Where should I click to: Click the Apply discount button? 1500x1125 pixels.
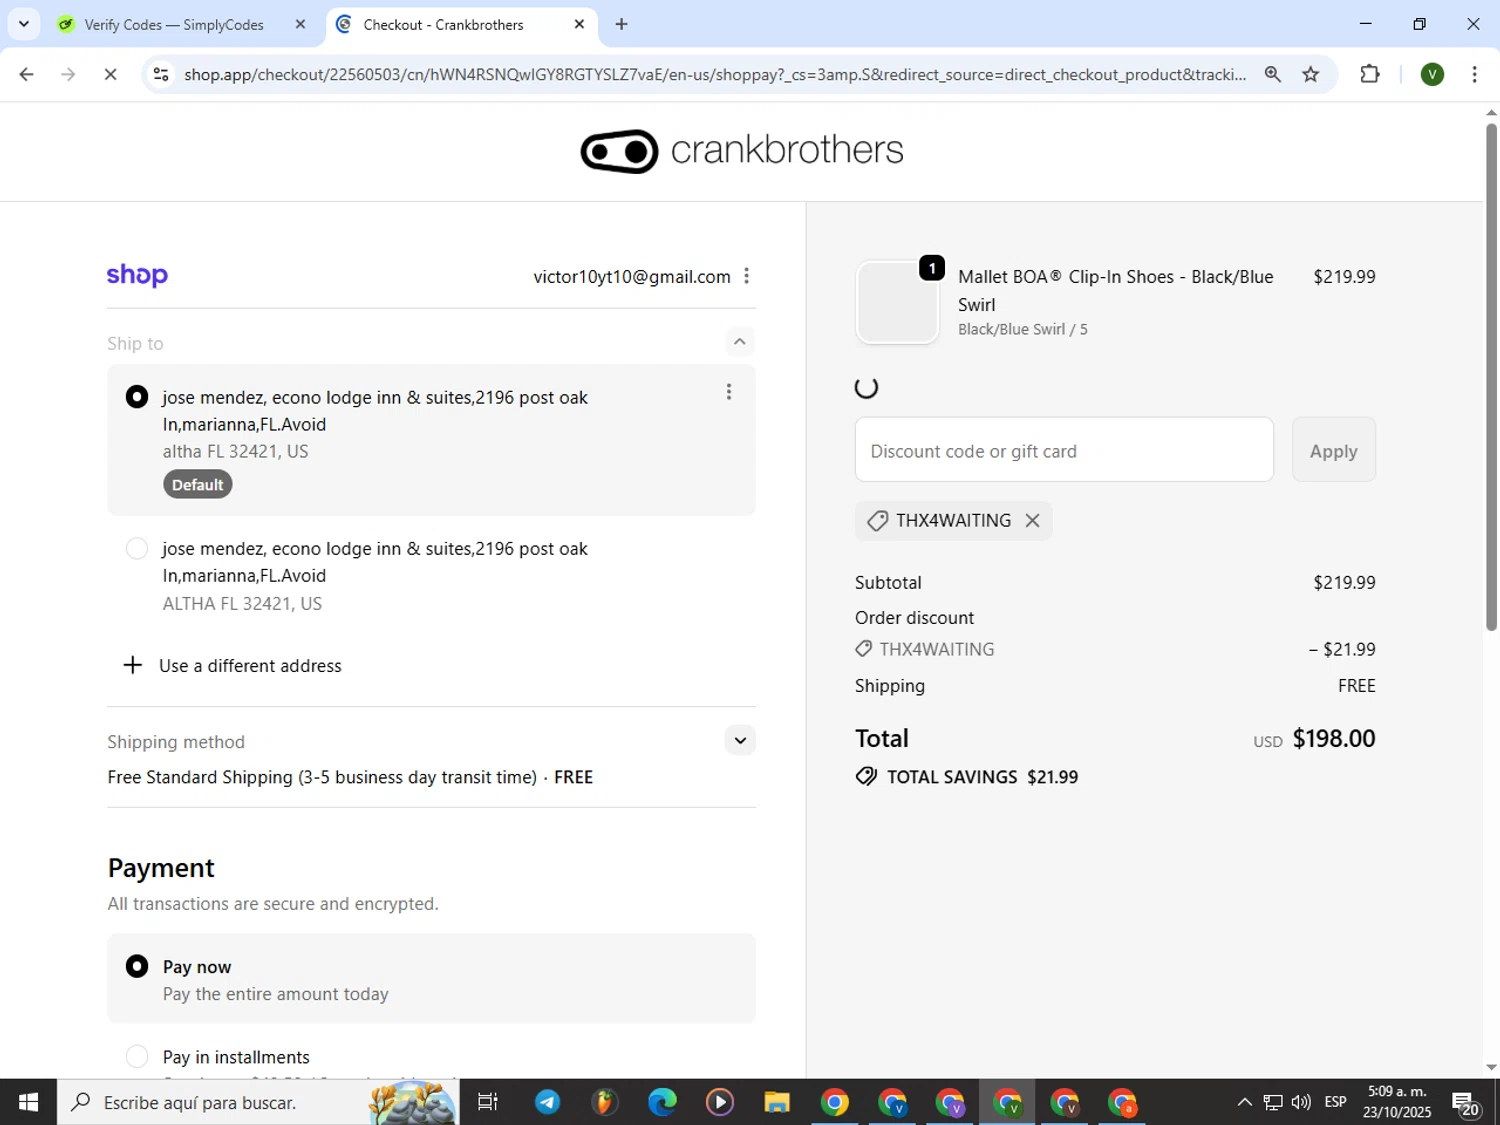point(1333,450)
